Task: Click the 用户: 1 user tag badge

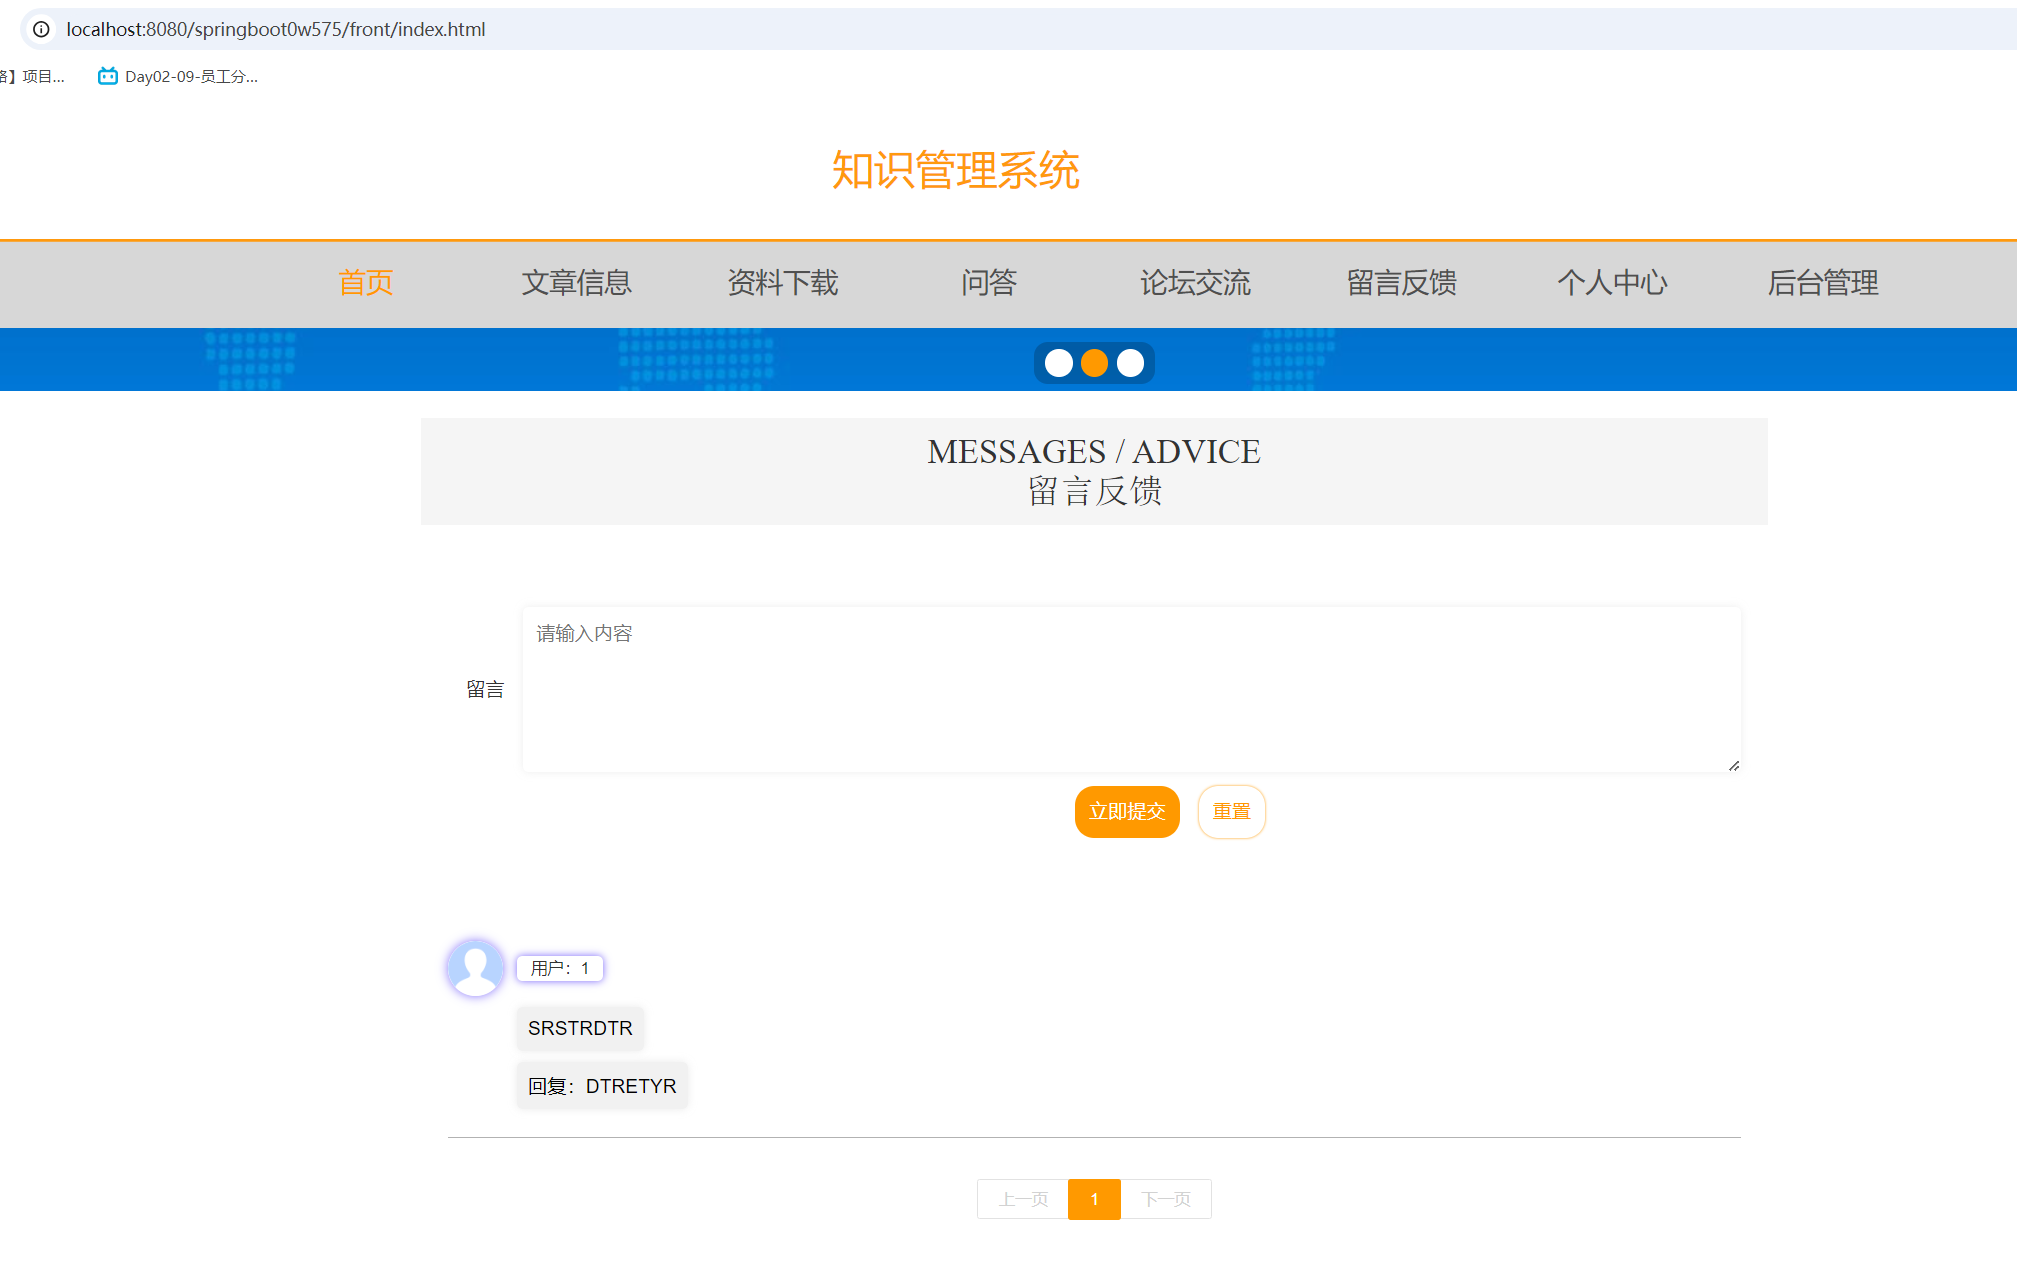Action: tap(559, 968)
